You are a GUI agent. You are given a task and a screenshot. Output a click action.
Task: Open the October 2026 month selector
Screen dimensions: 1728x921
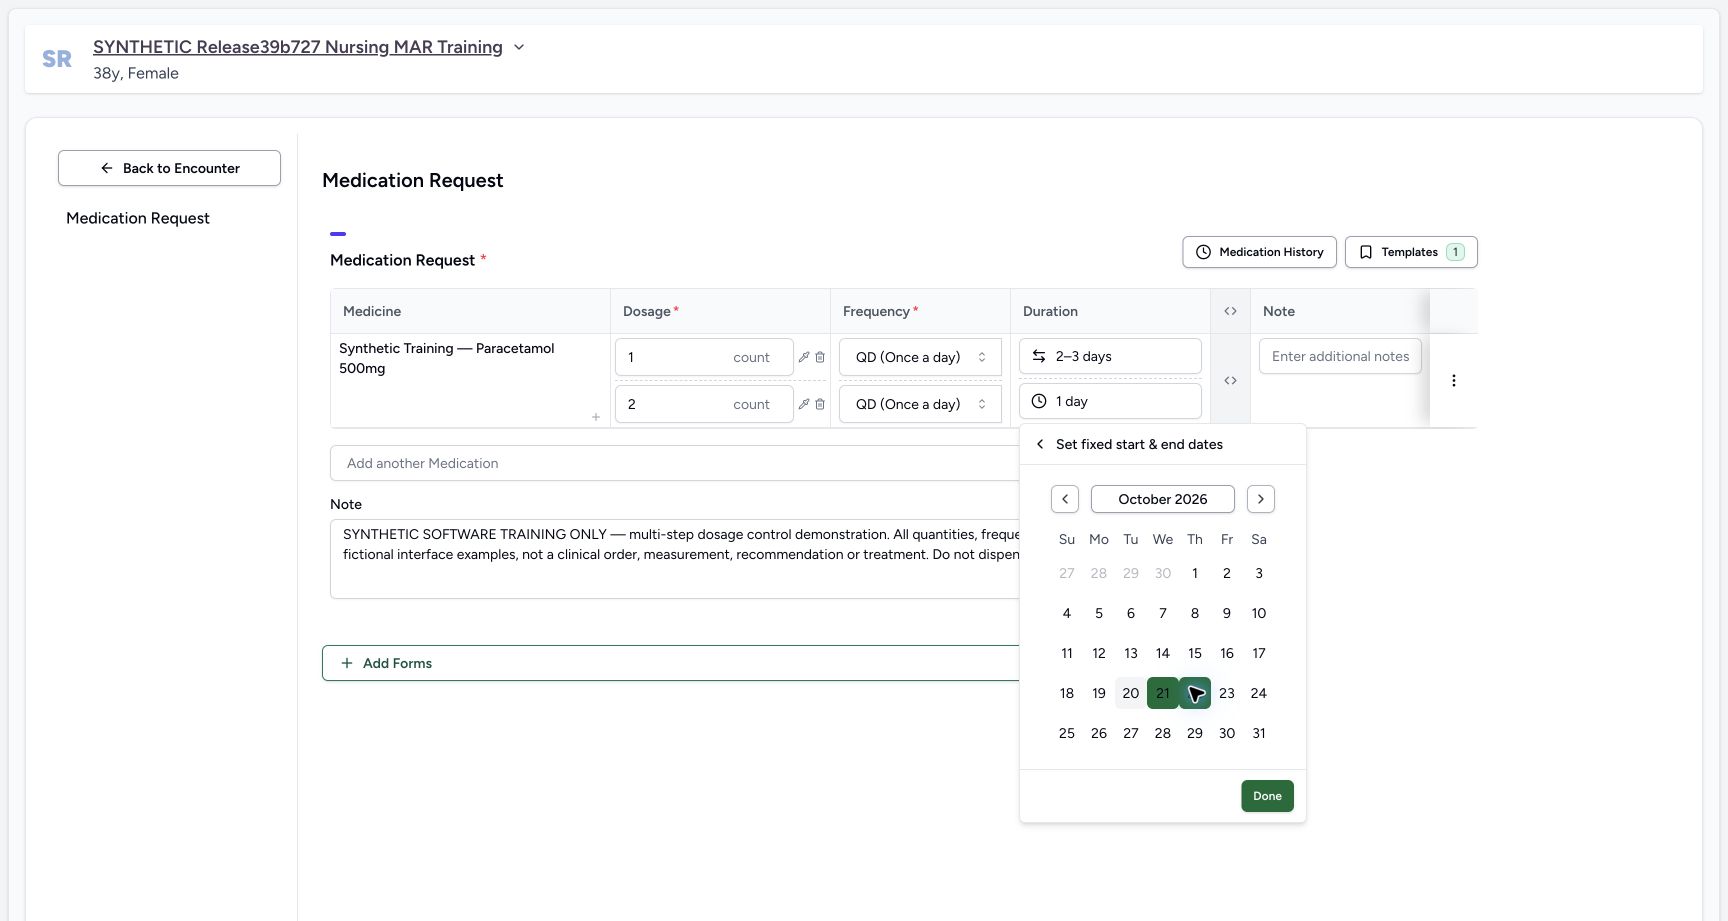(x=1163, y=499)
